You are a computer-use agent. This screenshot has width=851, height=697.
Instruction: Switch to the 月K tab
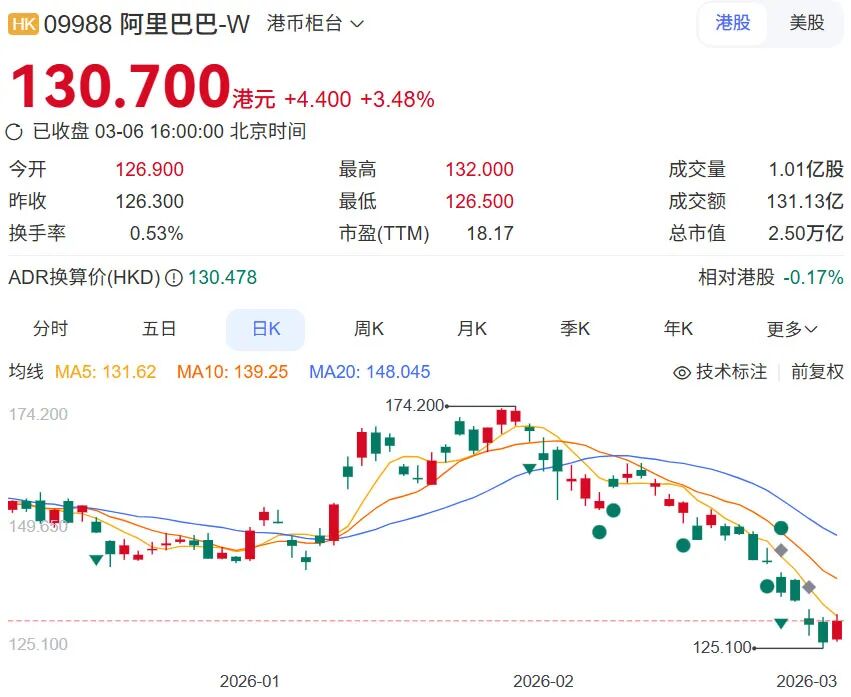[x=472, y=329]
